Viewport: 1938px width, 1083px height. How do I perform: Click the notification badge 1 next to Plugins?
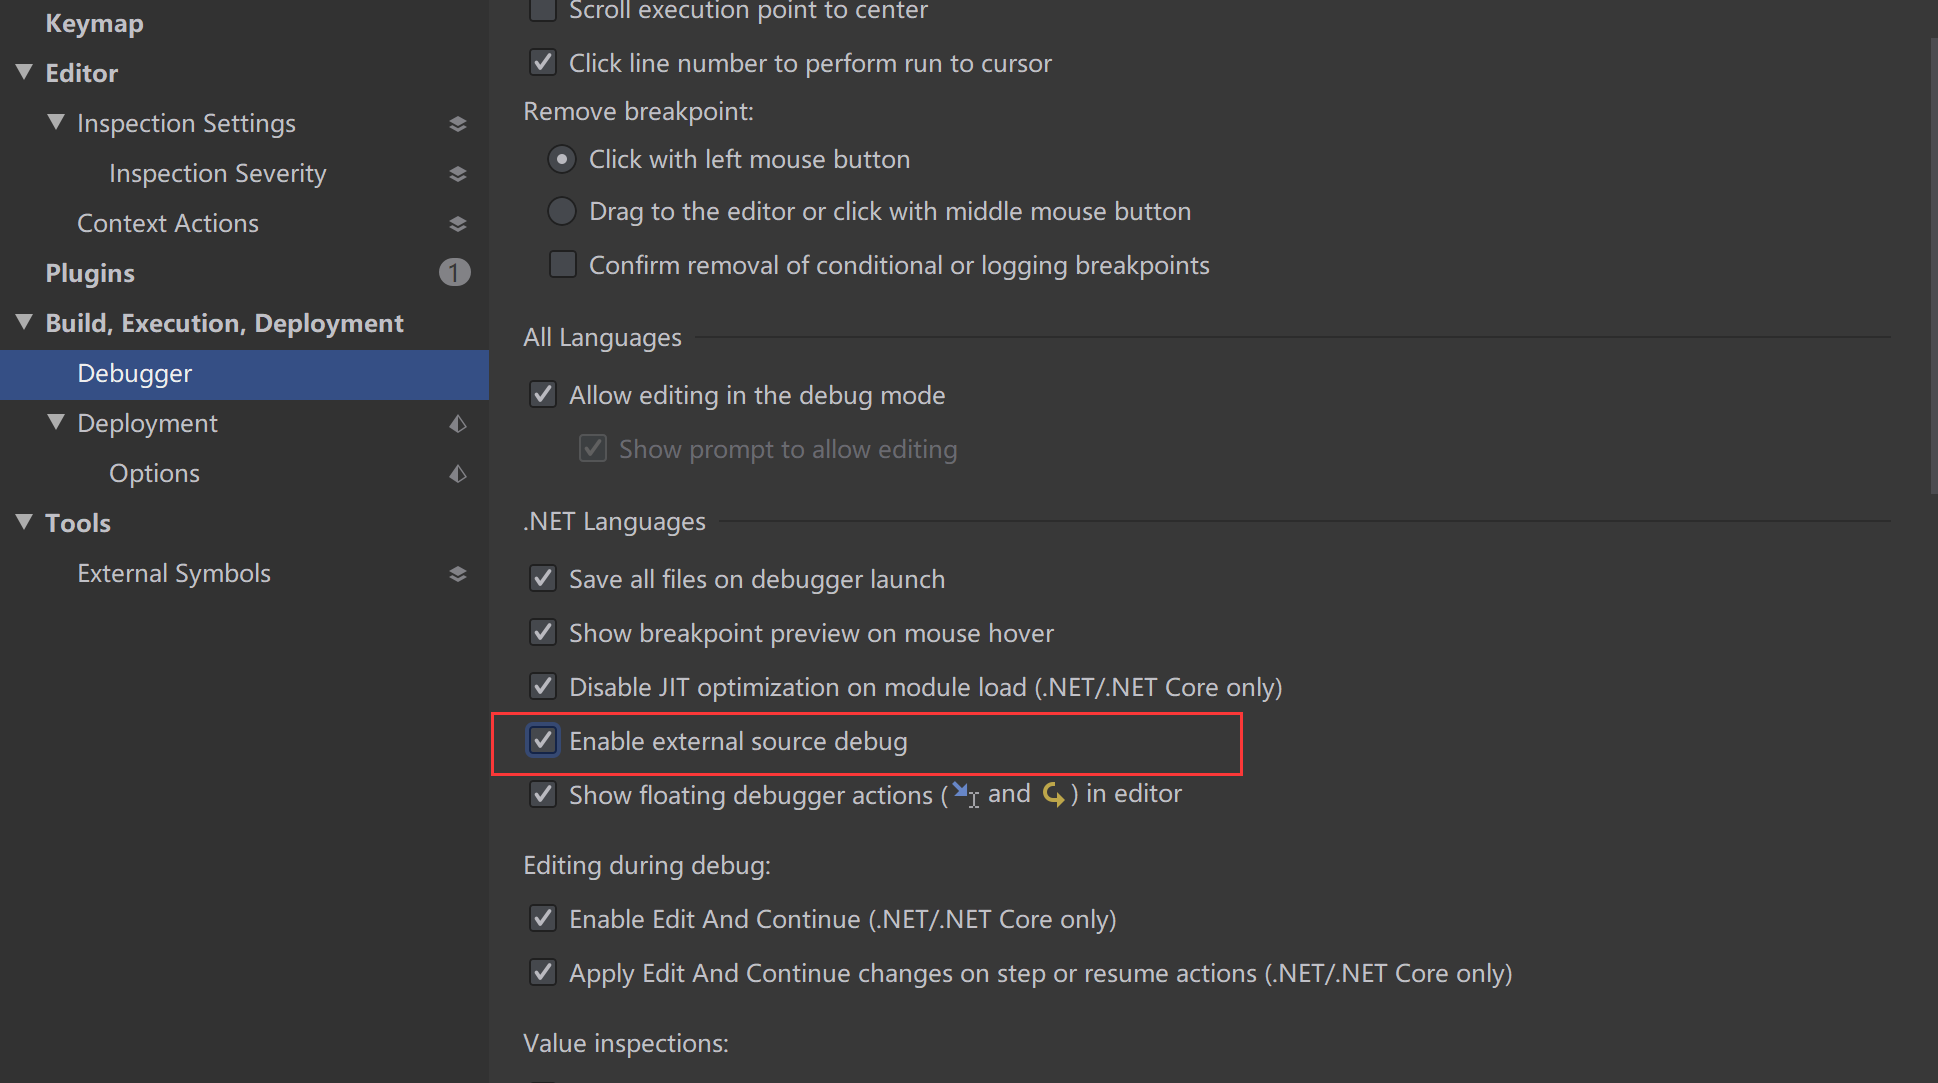pyautogui.click(x=455, y=272)
